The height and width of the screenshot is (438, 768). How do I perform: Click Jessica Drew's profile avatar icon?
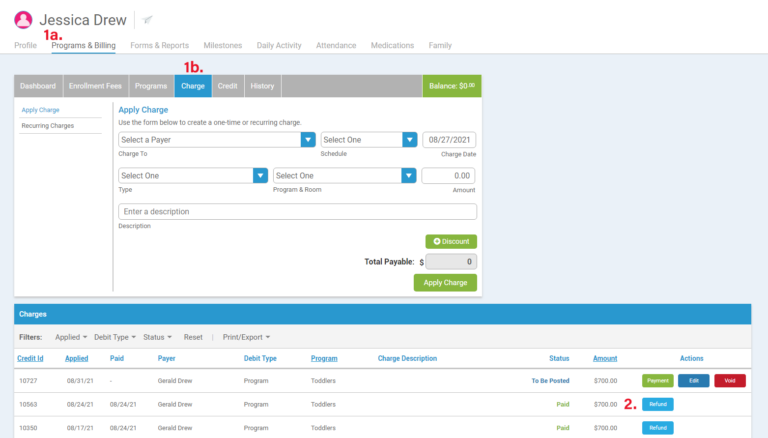click(x=23, y=19)
